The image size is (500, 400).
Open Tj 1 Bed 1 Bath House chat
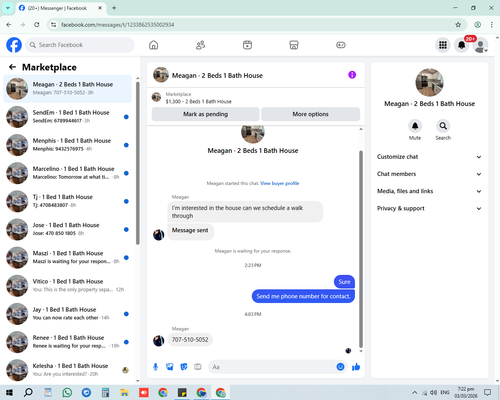pos(67,201)
